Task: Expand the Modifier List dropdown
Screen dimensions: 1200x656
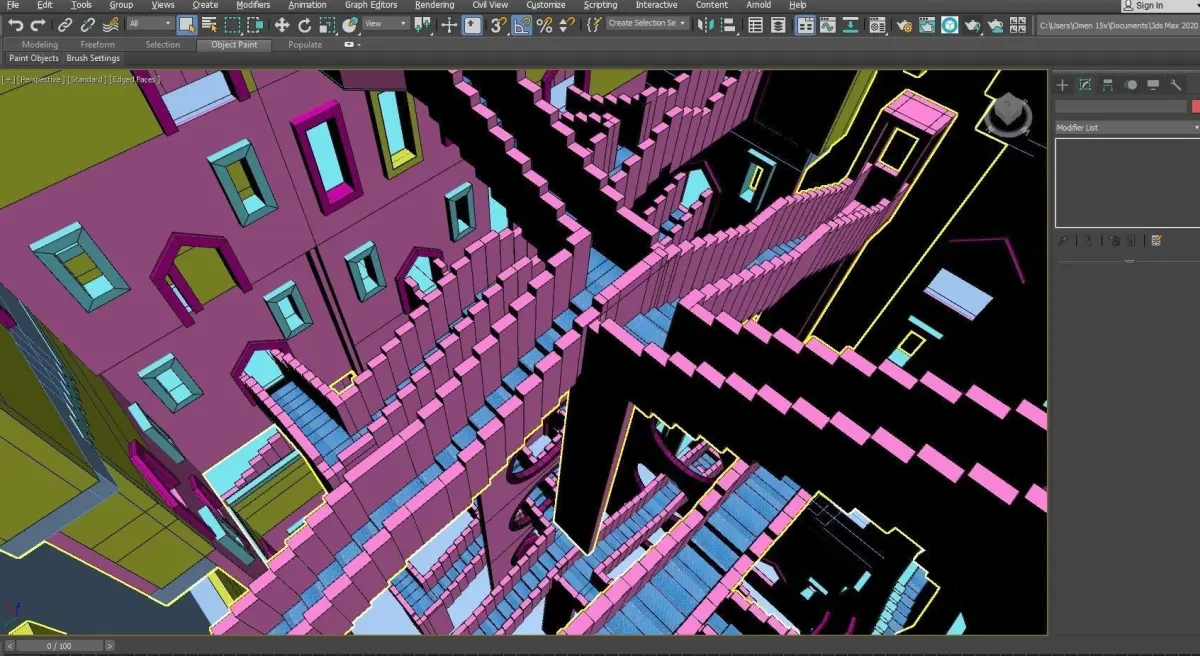Action: 1127,128
